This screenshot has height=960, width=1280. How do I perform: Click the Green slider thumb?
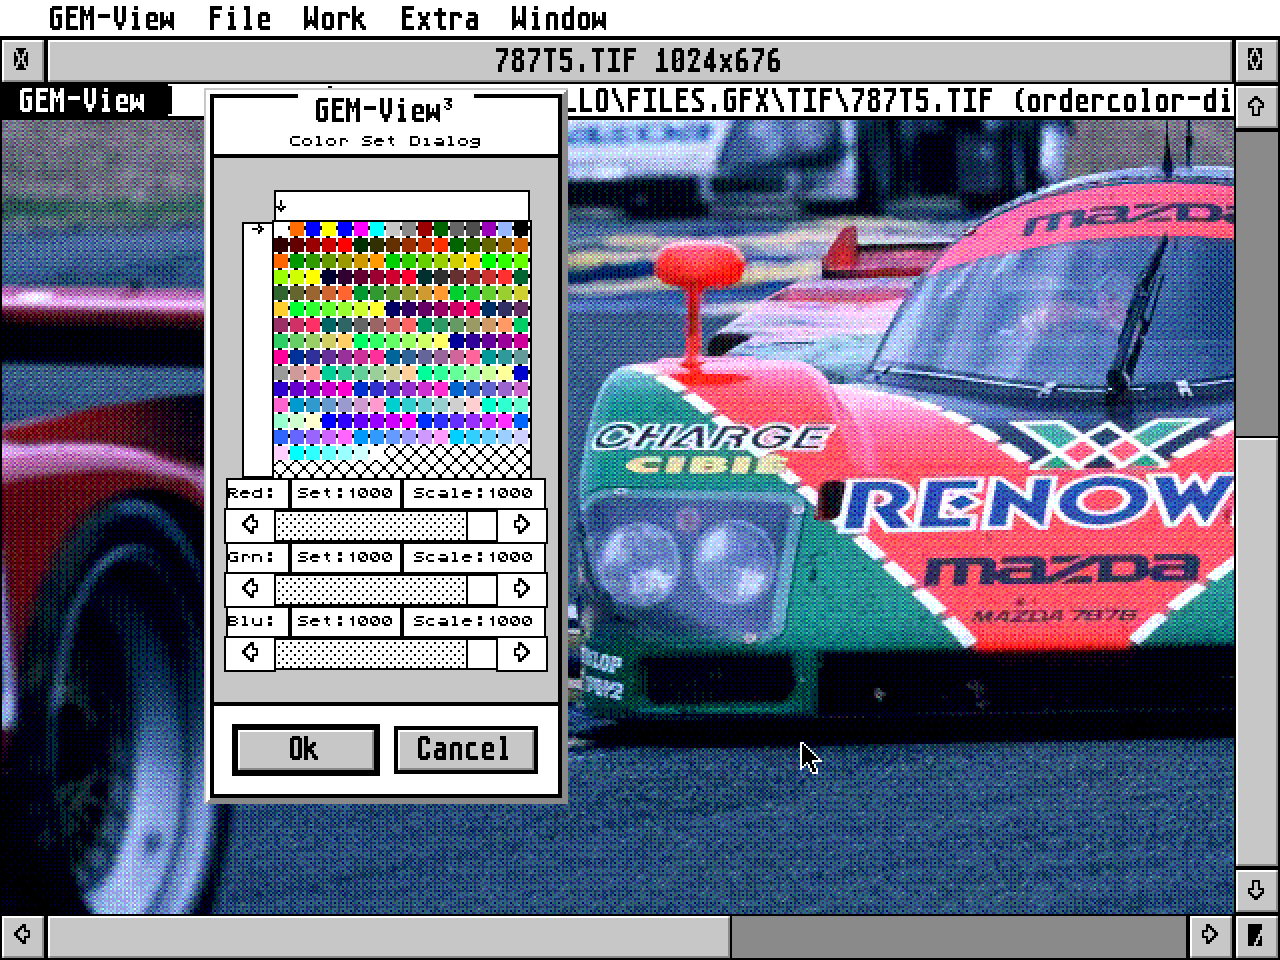pos(481,589)
